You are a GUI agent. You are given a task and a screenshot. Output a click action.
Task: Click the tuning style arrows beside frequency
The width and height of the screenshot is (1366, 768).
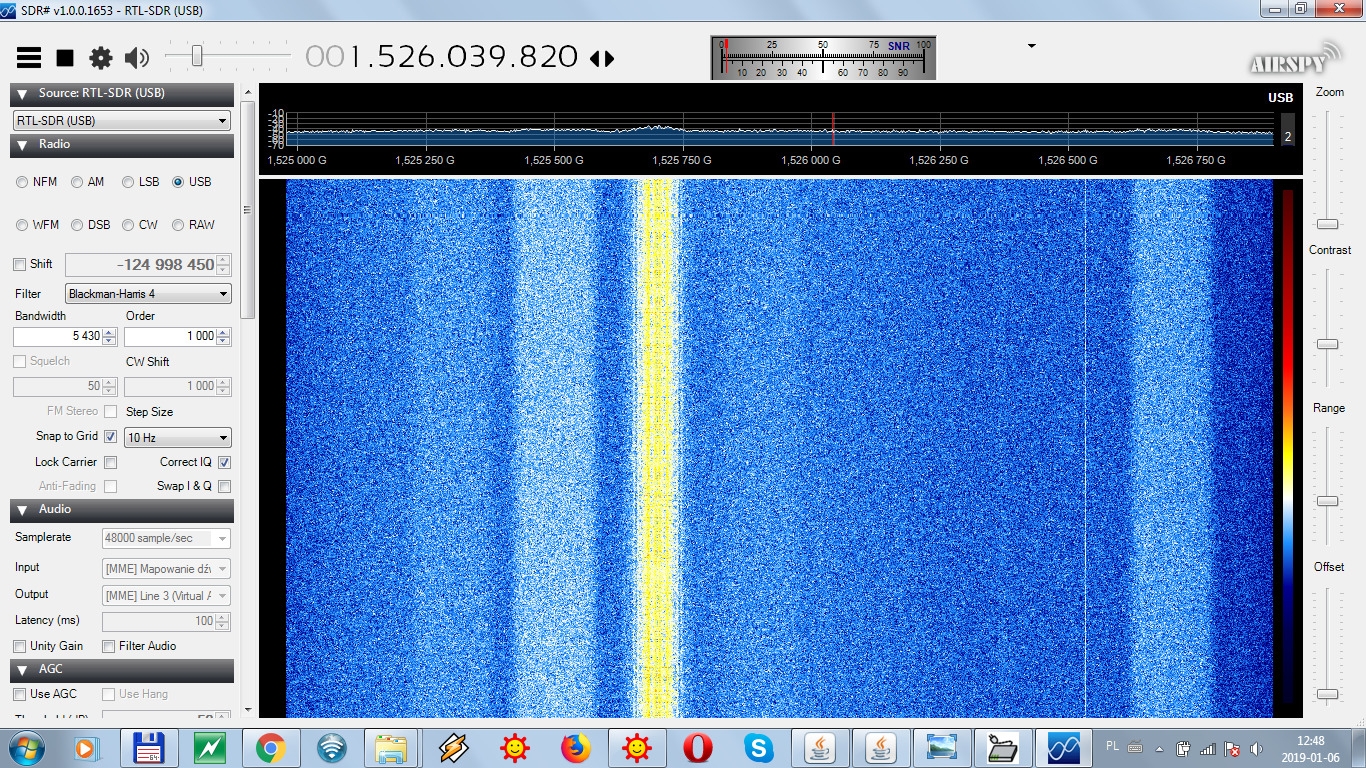tap(602, 58)
